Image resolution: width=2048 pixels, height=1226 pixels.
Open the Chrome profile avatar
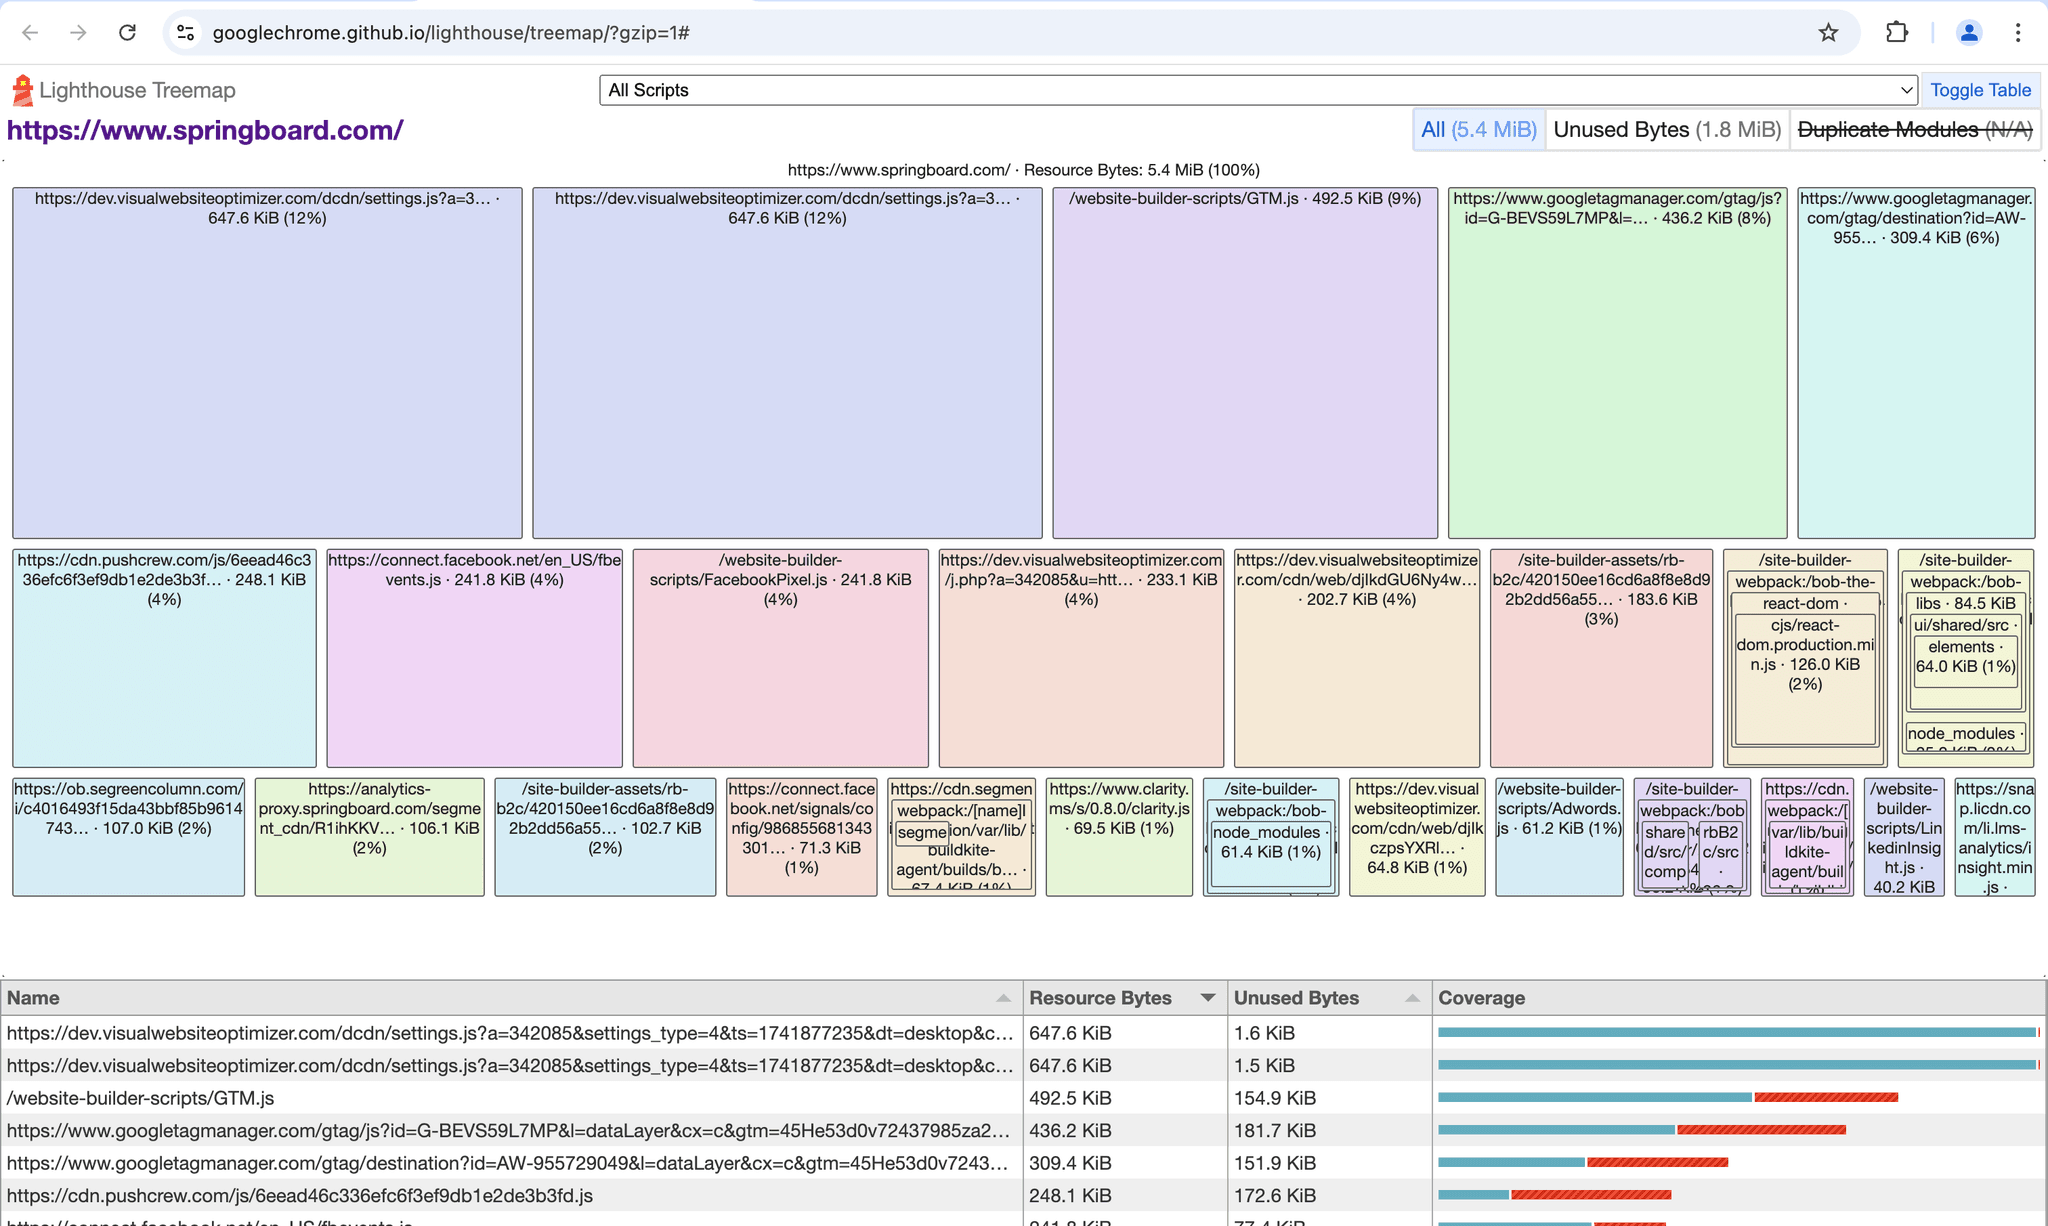coord(1969,33)
